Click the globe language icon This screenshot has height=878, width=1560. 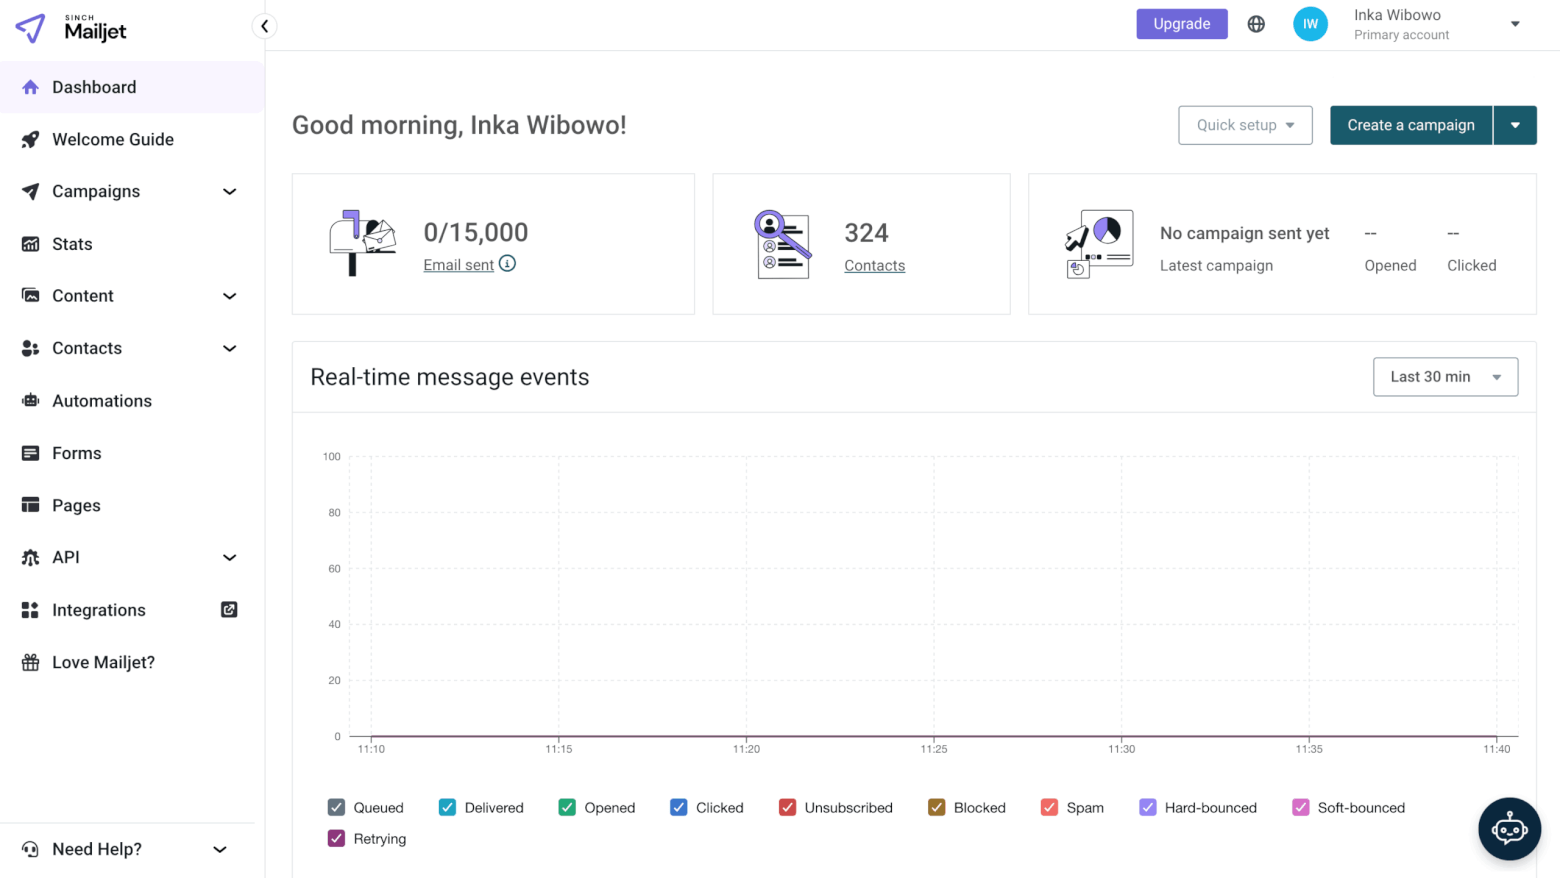[1256, 24]
